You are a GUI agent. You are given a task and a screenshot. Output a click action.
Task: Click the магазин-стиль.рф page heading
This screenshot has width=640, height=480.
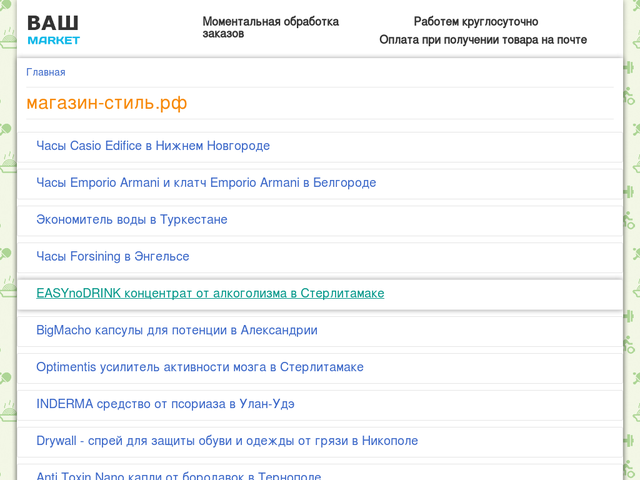coord(107,103)
